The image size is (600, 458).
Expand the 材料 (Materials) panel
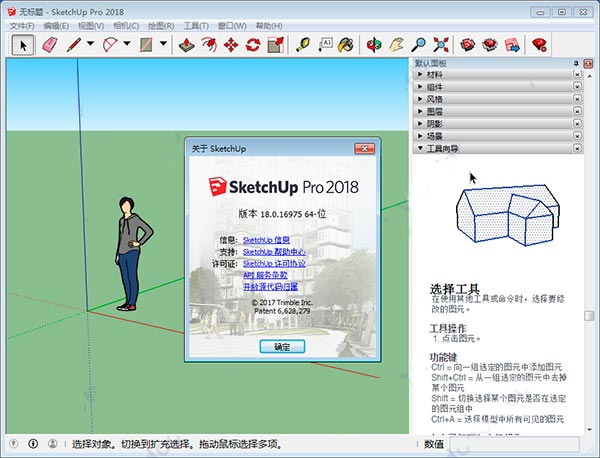(x=435, y=75)
